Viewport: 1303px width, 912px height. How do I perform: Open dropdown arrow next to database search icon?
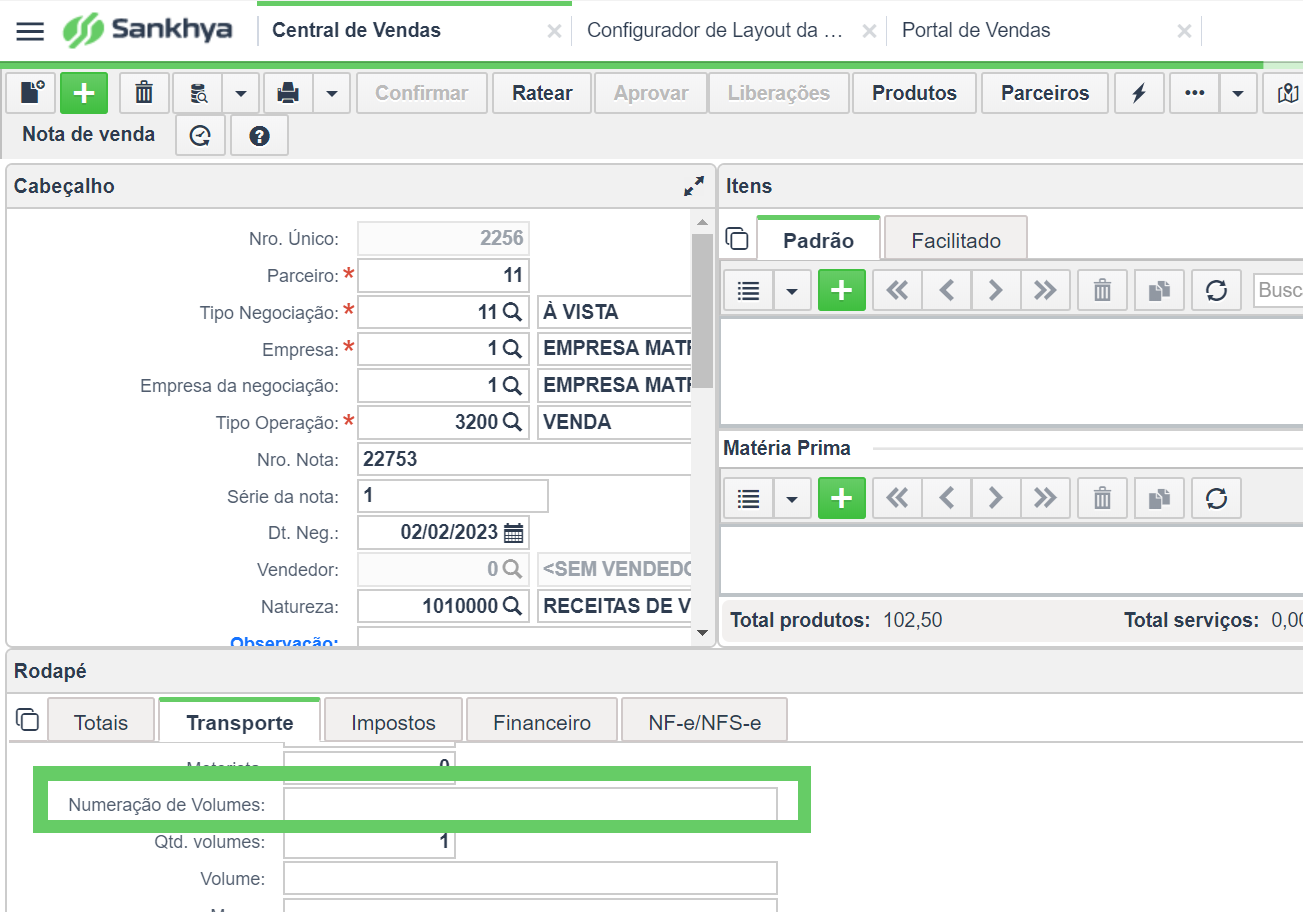click(241, 93)
